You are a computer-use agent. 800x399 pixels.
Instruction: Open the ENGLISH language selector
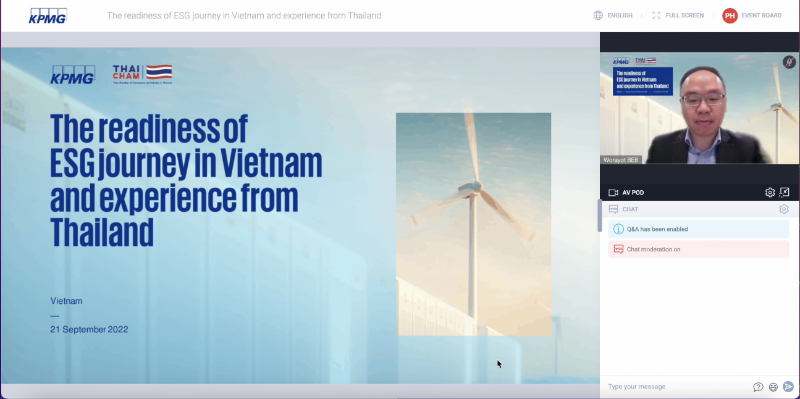[x=620, y=15]
